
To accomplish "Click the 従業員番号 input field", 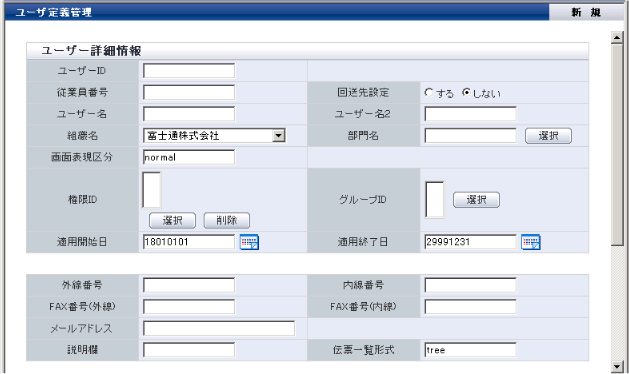I will [x=189, y=92].
